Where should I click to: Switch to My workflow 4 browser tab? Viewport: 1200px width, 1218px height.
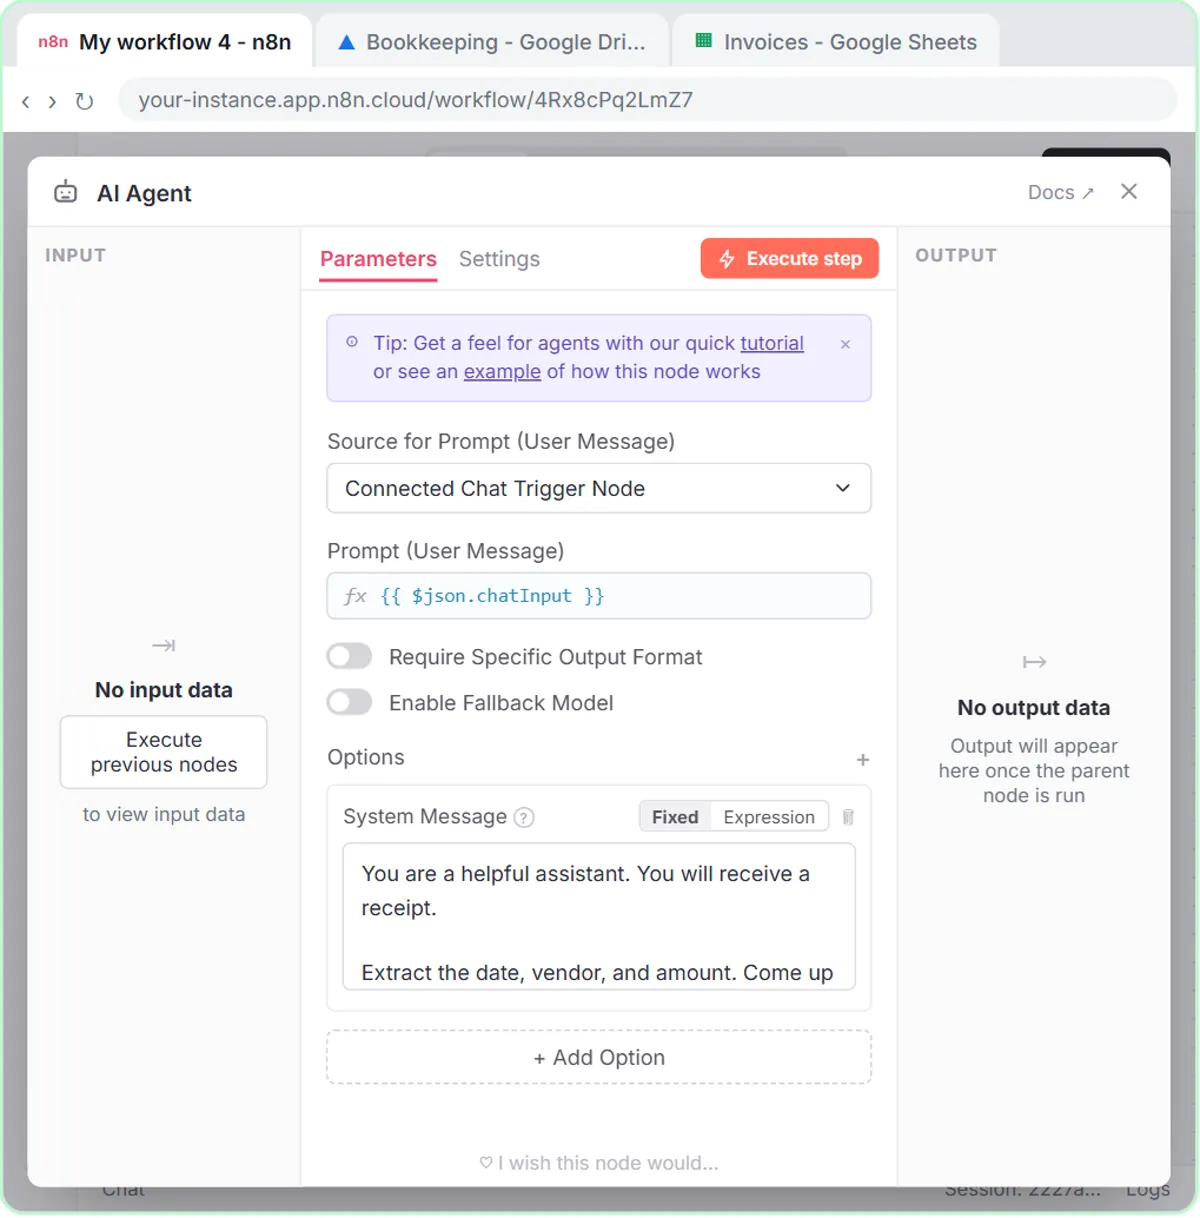166,42
